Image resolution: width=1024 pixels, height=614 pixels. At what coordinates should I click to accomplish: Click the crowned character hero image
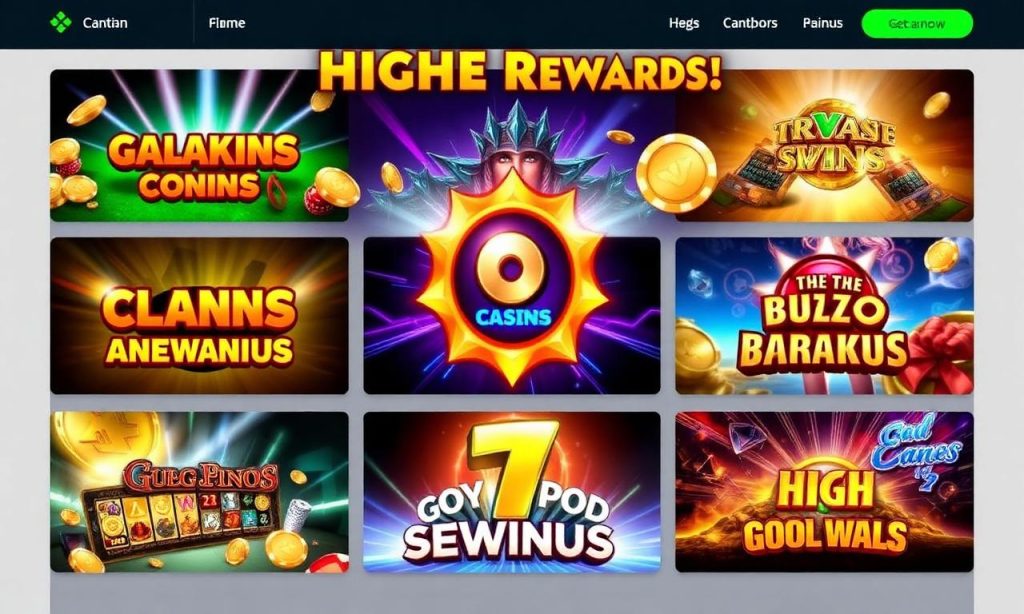click(x=511, y=147)
